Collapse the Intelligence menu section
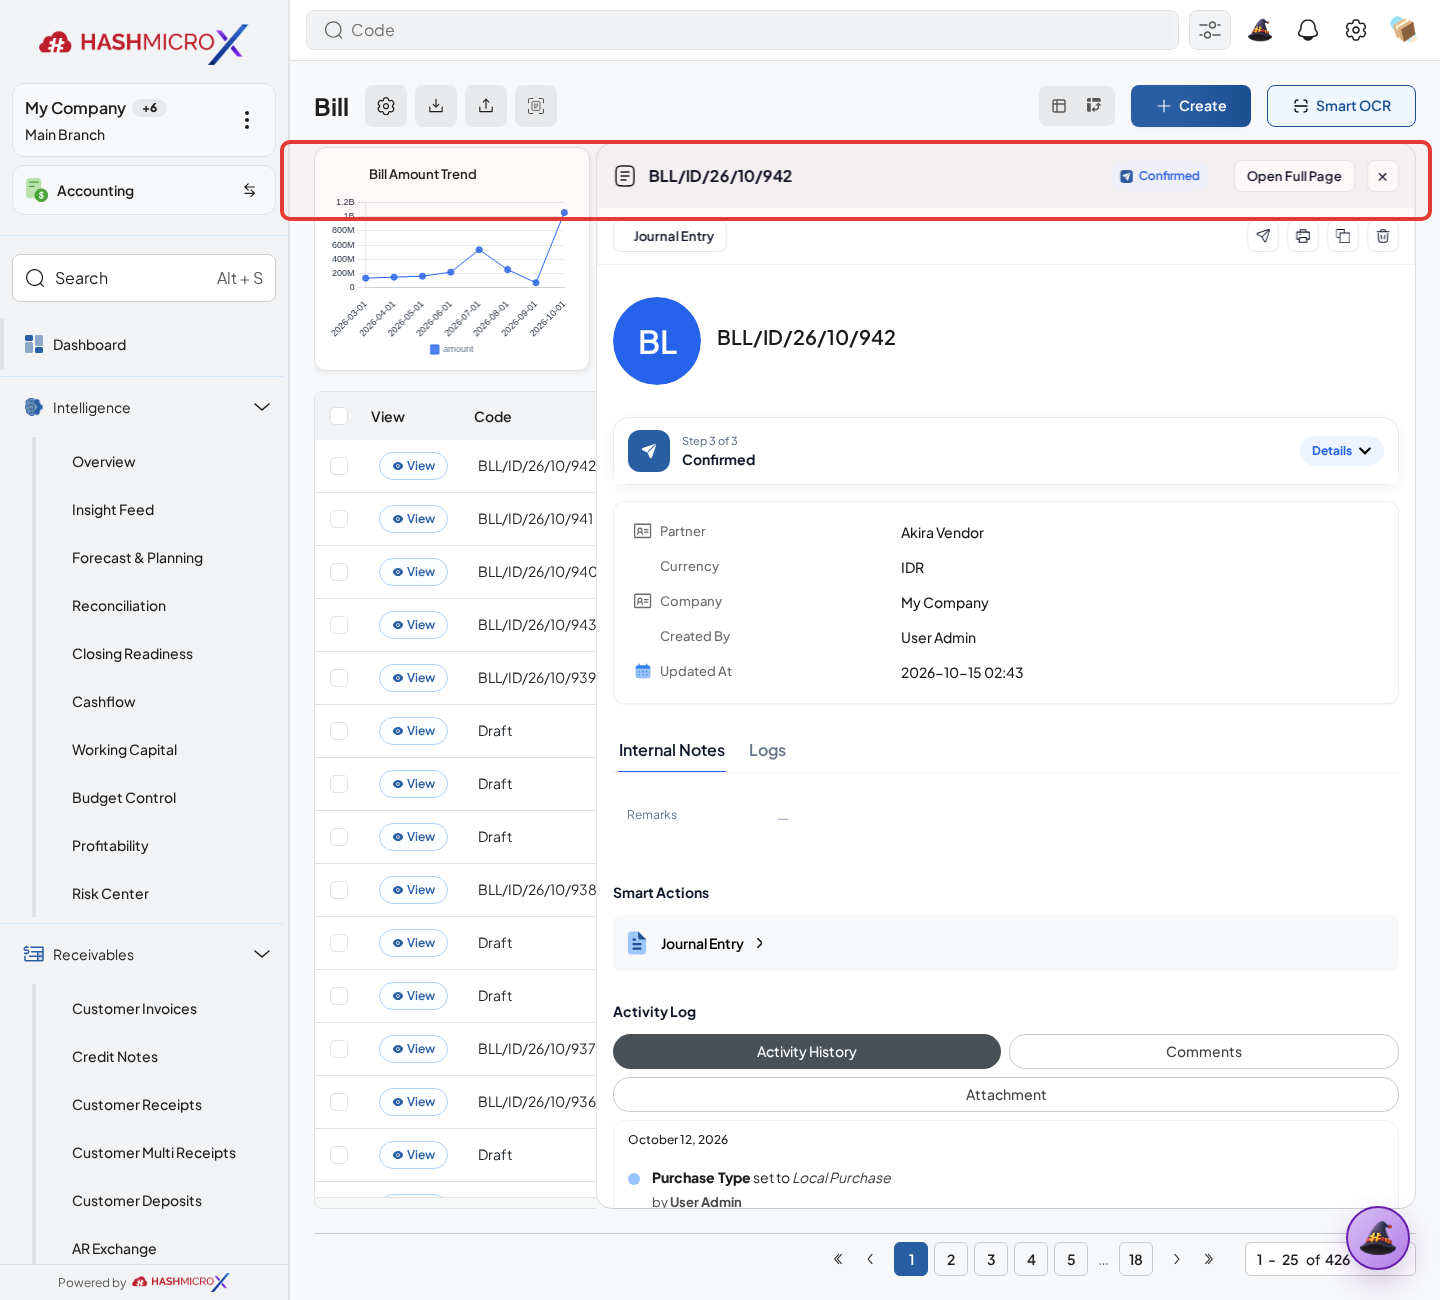This screenshot has width=1440, height=1300. click(x=262, y=407)
